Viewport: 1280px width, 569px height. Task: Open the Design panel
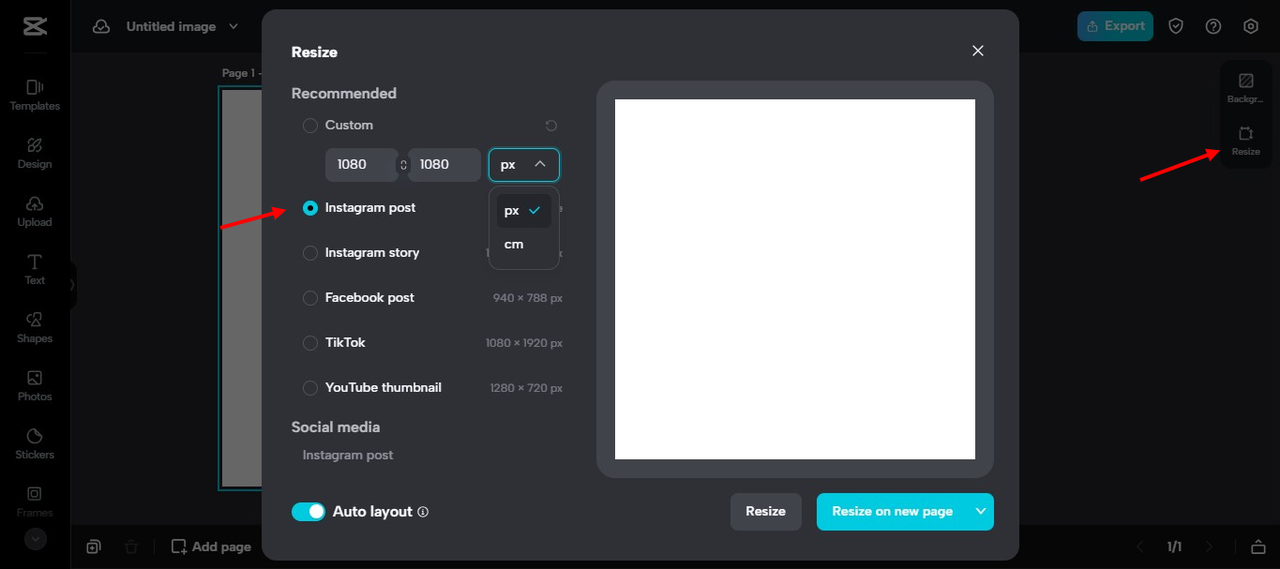tap(35, 153)
